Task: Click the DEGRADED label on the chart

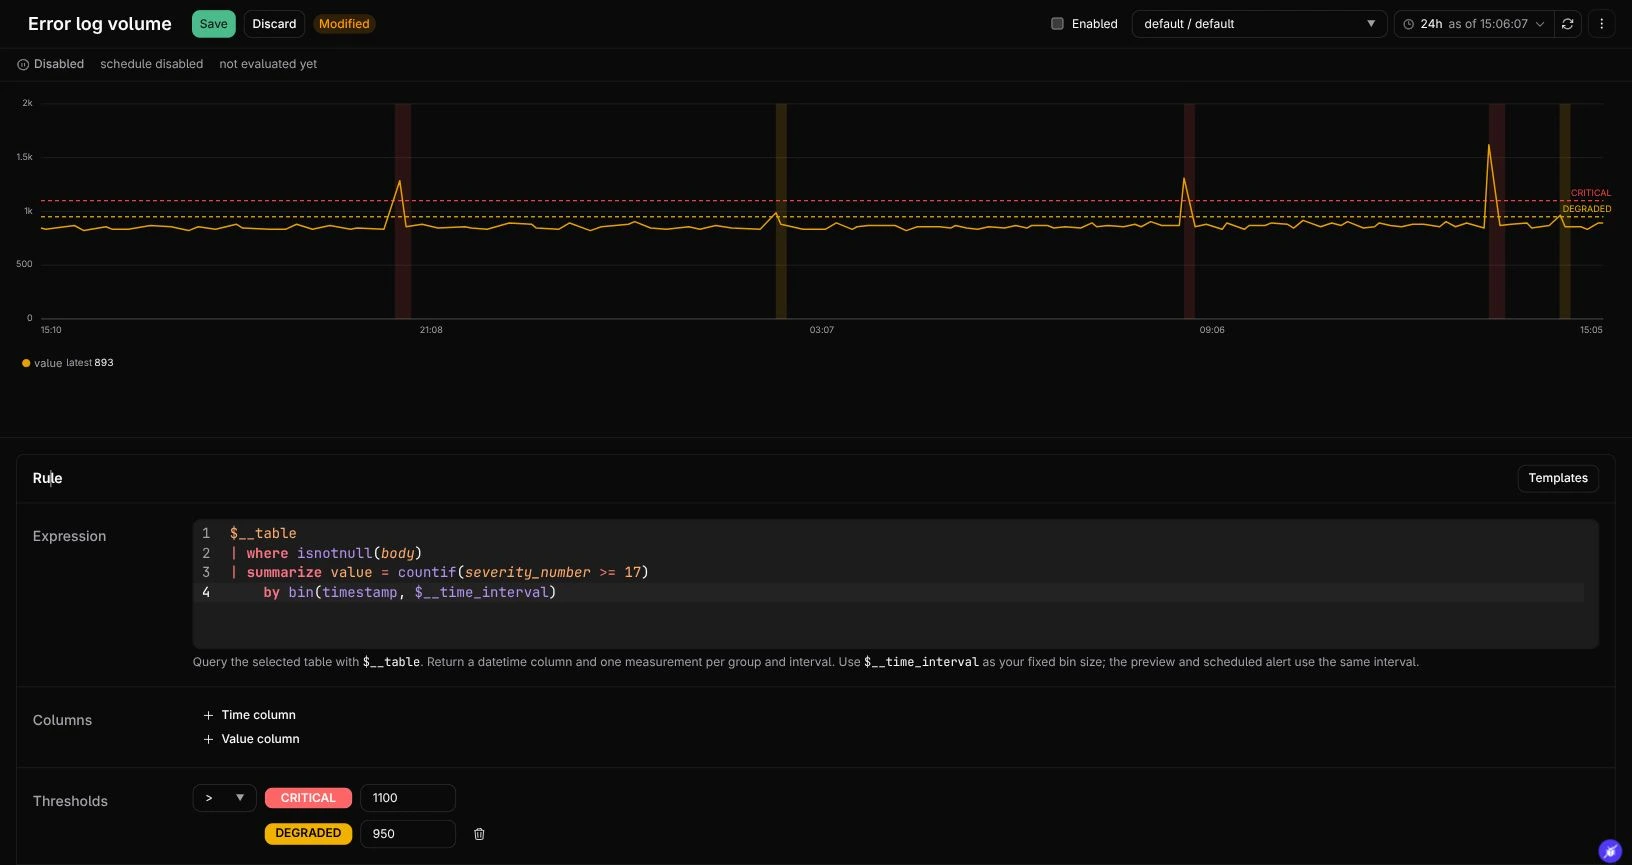Action: (1586, 209)
